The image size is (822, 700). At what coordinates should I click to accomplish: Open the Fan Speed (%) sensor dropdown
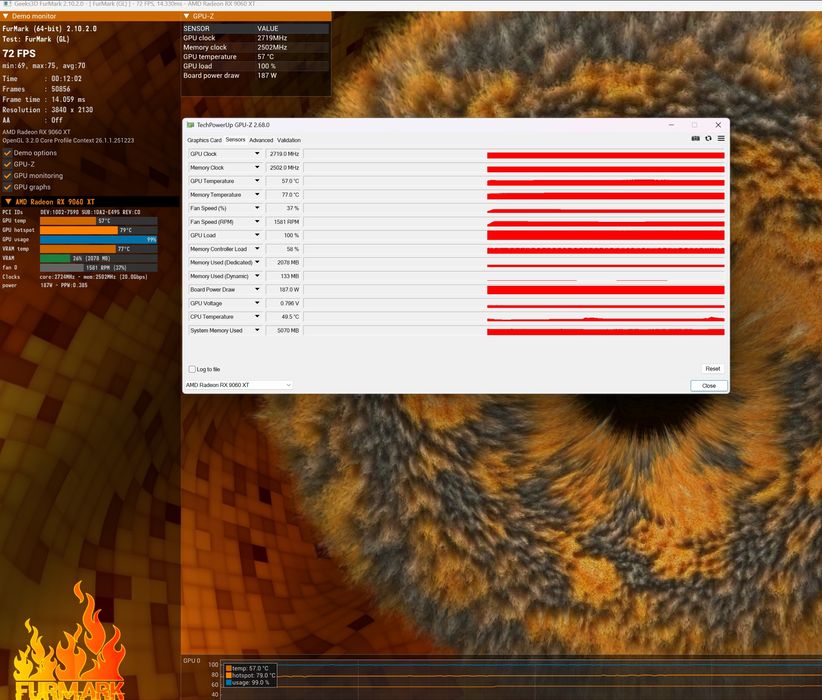pos(257,208)
